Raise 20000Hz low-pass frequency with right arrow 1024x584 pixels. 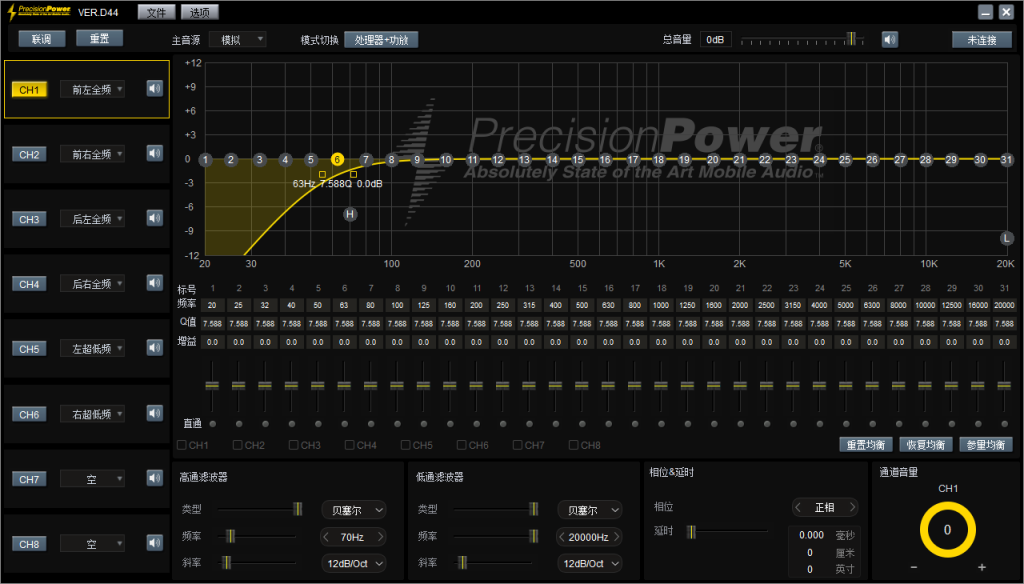coord(616,537)
